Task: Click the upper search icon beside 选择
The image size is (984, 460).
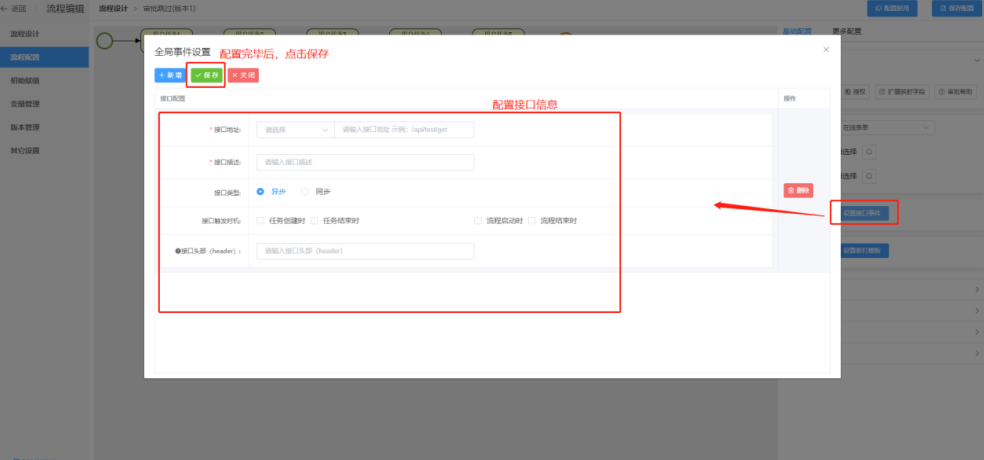Action: click(869, 152)
